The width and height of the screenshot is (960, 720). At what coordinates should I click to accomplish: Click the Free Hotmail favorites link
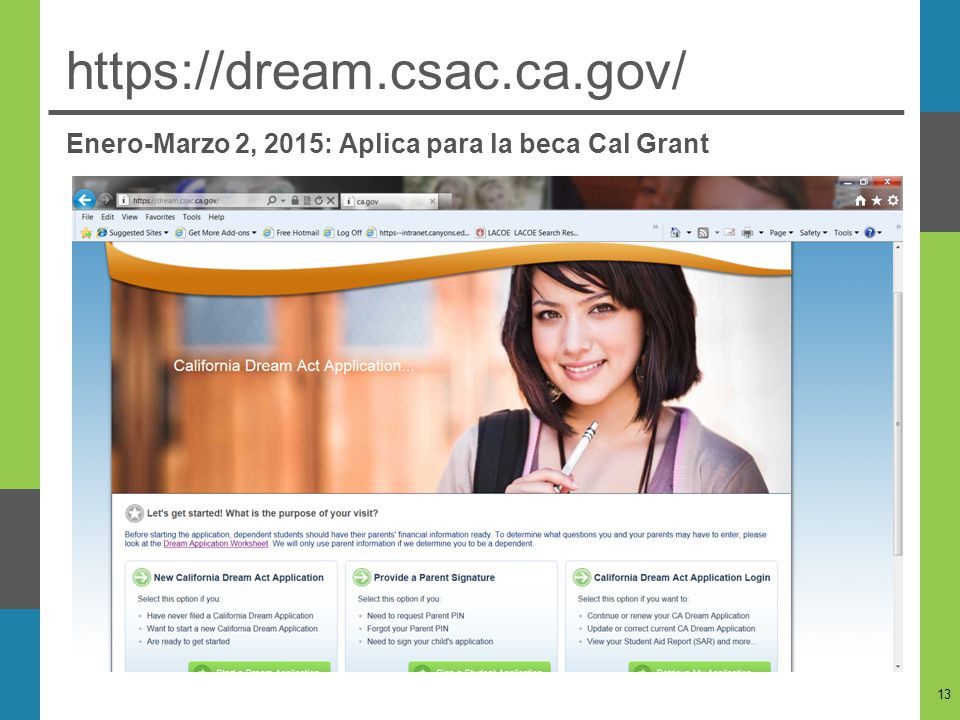(x=291, y=233)
